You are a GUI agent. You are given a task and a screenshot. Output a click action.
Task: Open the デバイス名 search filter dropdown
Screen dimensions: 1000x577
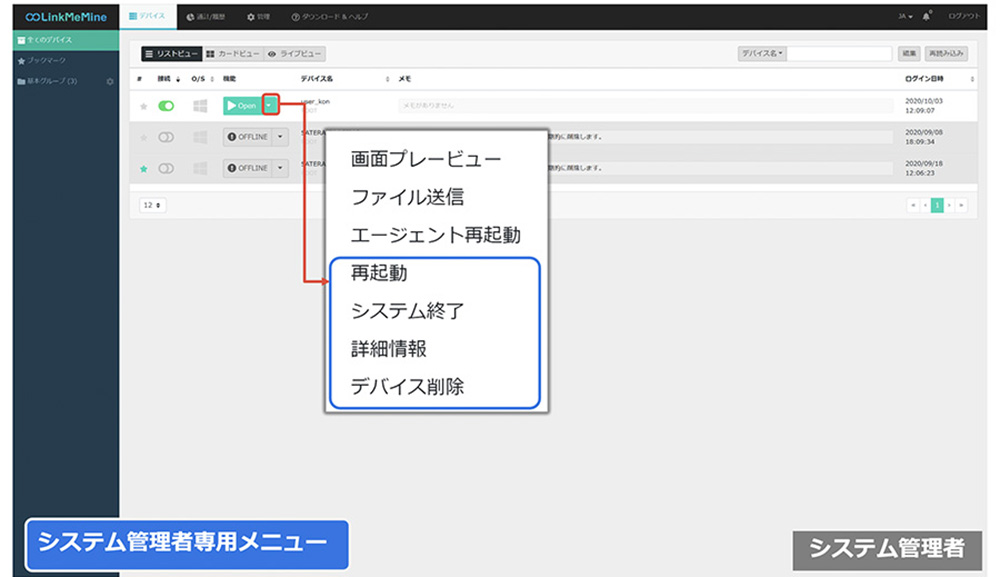pos(762,54)
